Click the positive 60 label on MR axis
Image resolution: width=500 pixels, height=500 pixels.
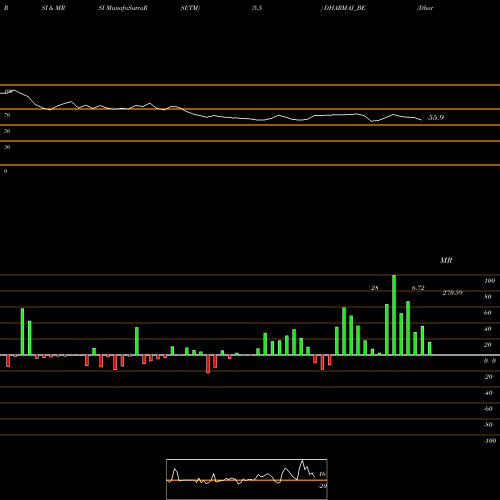[488, 313]
